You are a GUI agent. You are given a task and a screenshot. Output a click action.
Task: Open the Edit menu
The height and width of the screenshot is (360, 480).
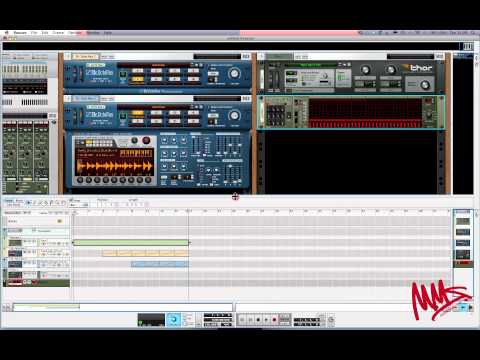(x=45, y=33)
